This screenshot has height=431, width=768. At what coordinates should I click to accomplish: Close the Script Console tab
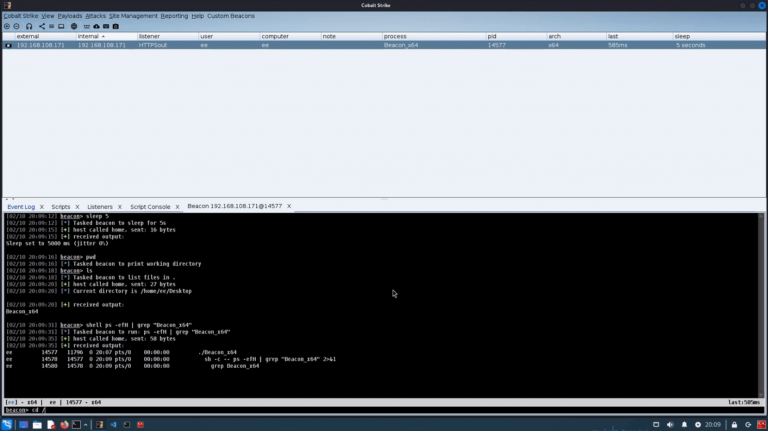coord(177,207)
